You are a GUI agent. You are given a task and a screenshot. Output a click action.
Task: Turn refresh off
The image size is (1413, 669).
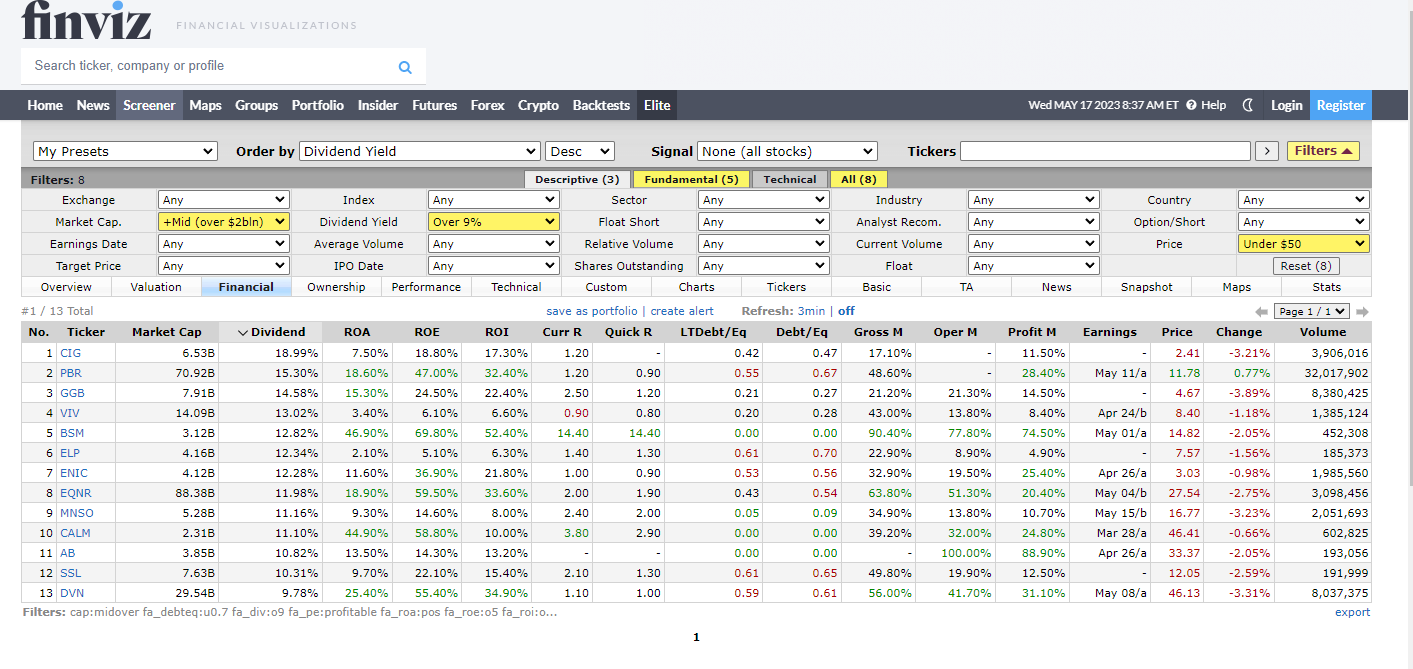click(846, 312)
